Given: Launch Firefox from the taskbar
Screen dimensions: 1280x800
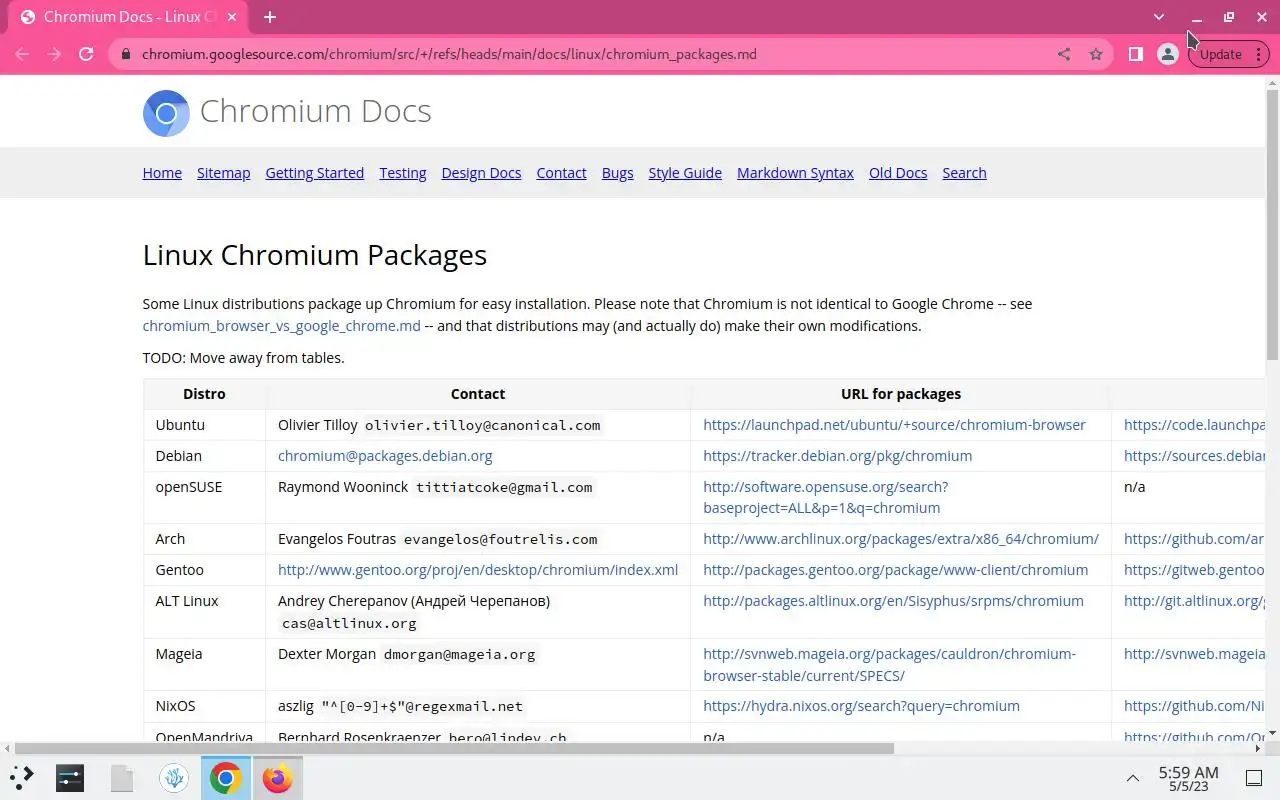Looking at the screenshot, I should tap(278, 777).
